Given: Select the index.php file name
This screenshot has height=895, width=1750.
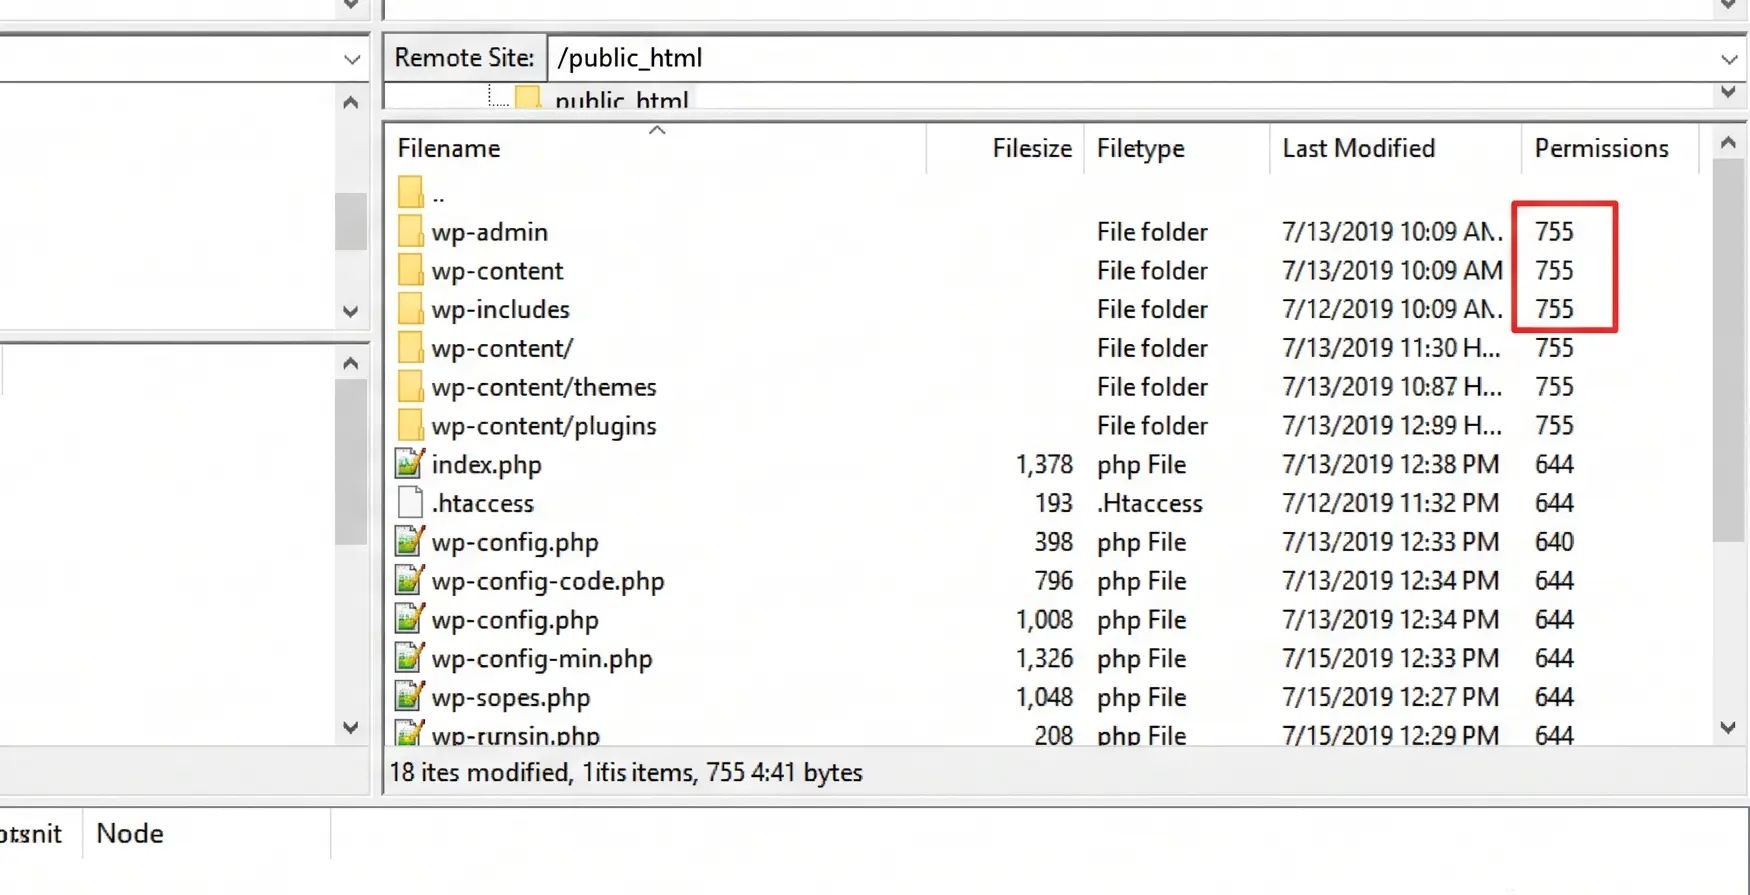Looking at the screenshot, I should (487, 465).
